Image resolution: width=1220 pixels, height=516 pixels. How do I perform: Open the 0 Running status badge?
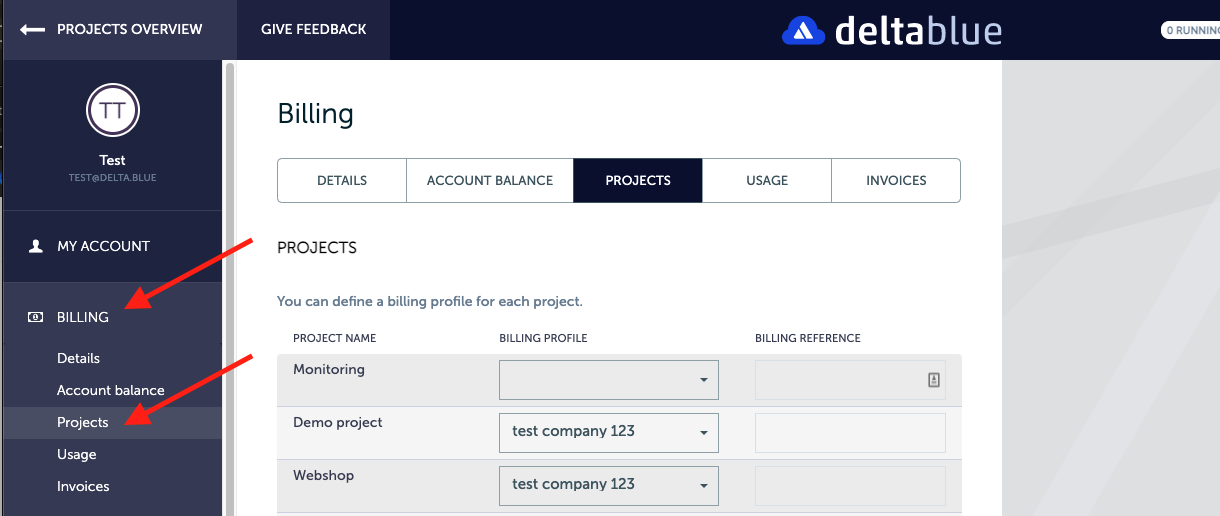(1191, 31)
